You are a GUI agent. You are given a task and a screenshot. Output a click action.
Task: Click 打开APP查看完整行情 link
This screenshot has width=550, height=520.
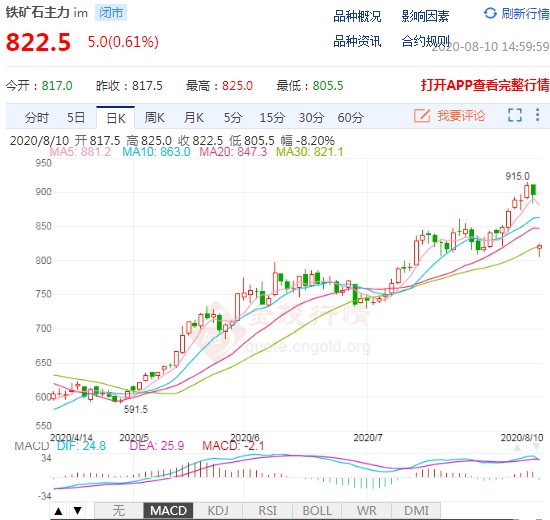pos(485,85)
